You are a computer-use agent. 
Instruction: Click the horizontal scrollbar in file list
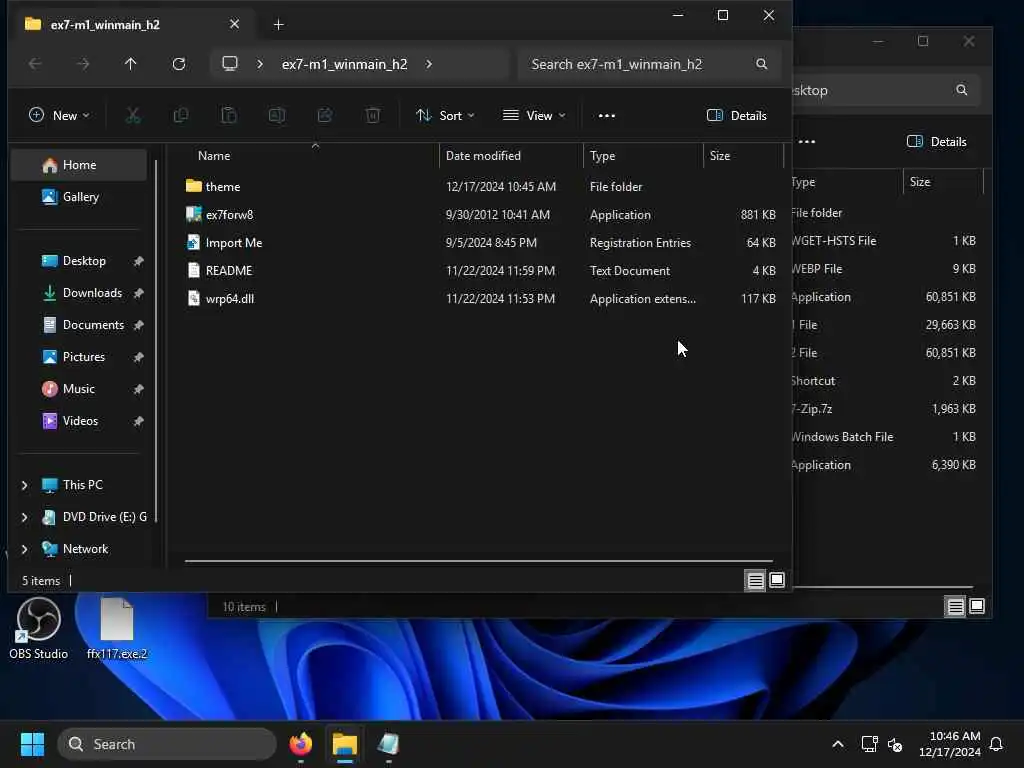(479, 560)
